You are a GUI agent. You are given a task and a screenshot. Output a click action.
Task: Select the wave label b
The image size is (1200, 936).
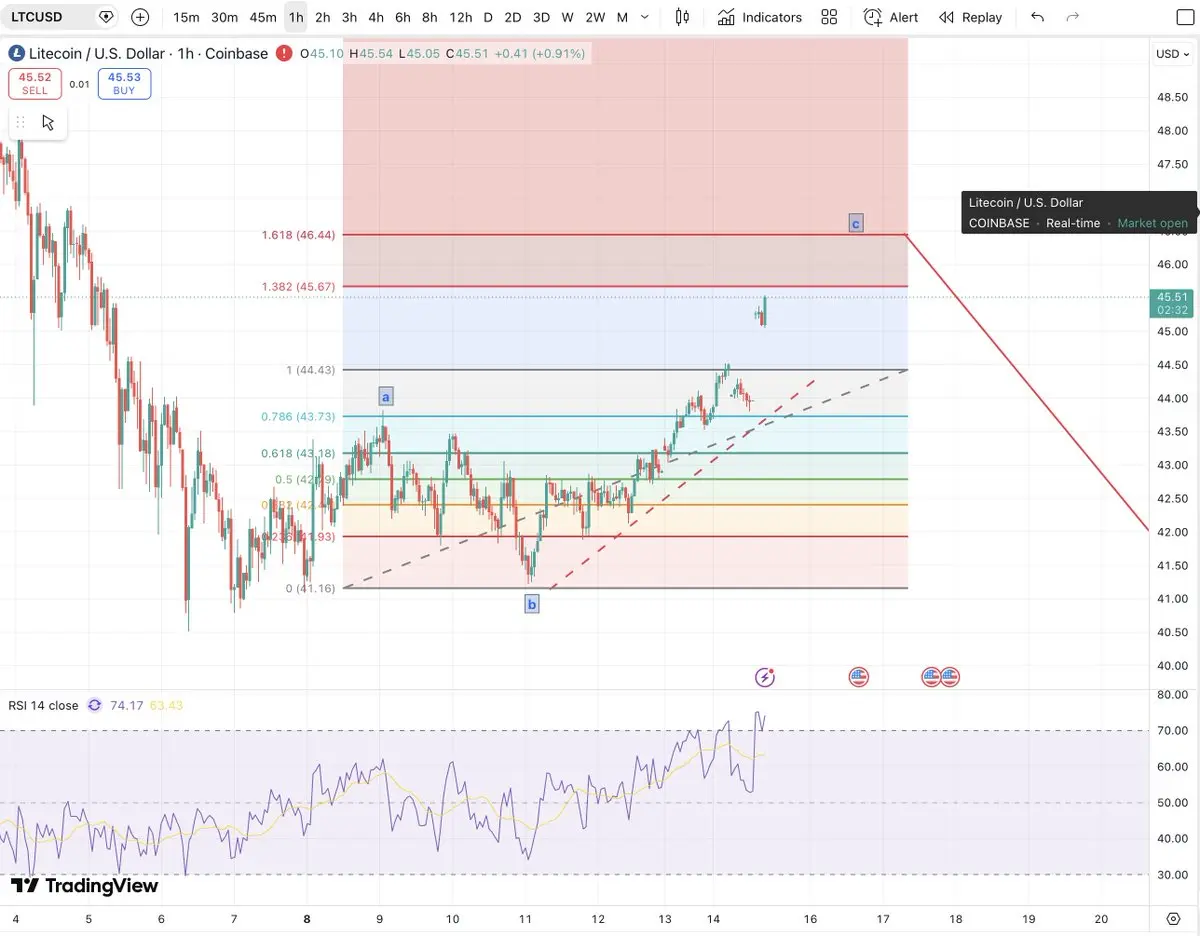[x=532, y=603]
